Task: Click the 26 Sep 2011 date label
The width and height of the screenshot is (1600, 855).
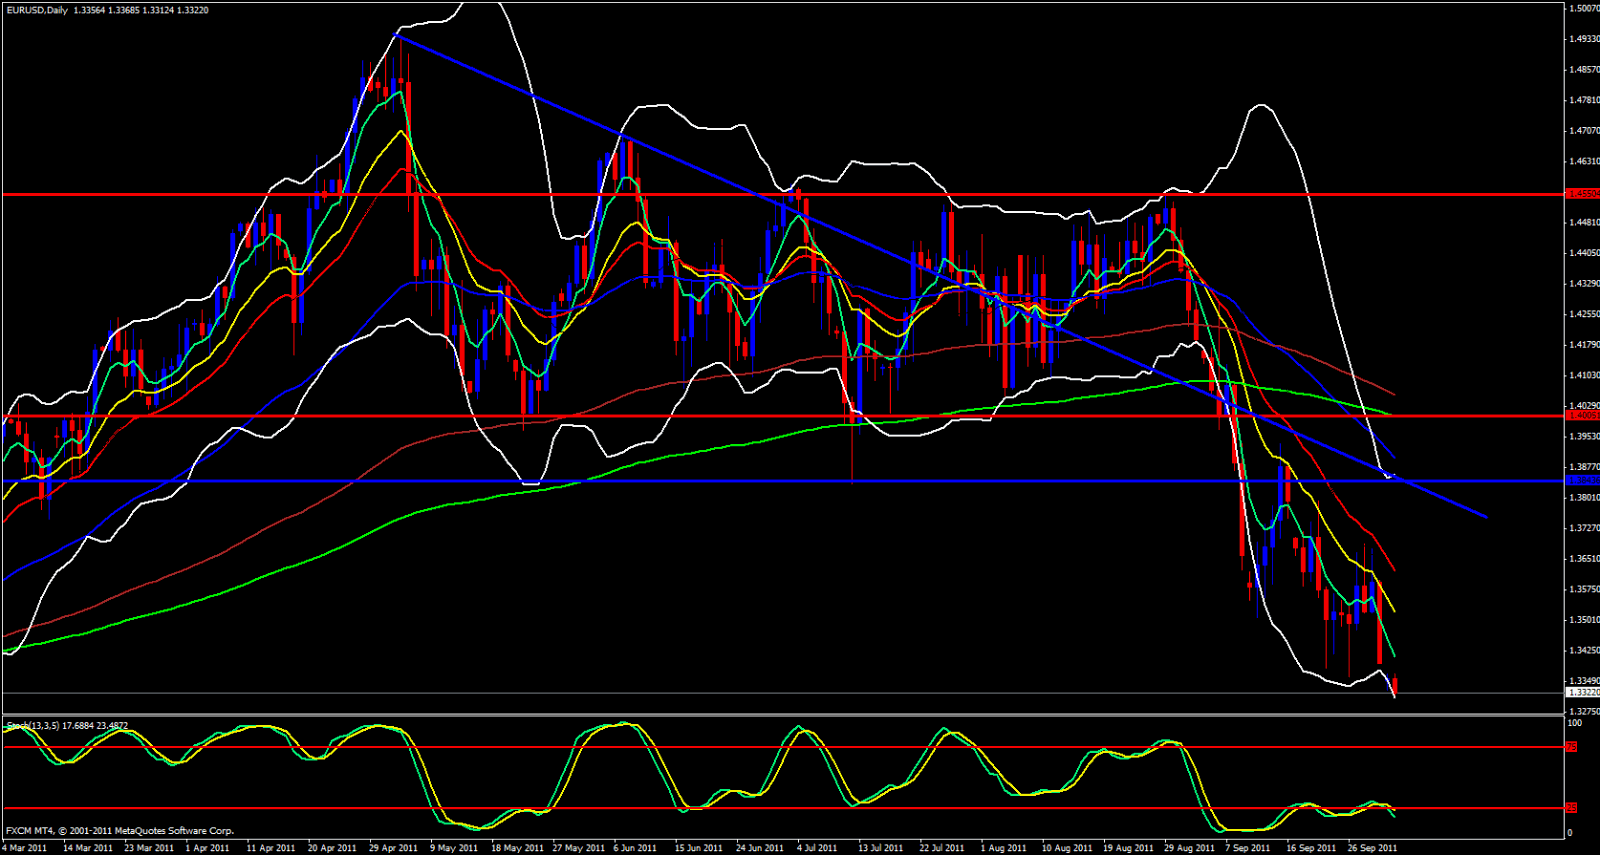Action: tap(1372, 848)
